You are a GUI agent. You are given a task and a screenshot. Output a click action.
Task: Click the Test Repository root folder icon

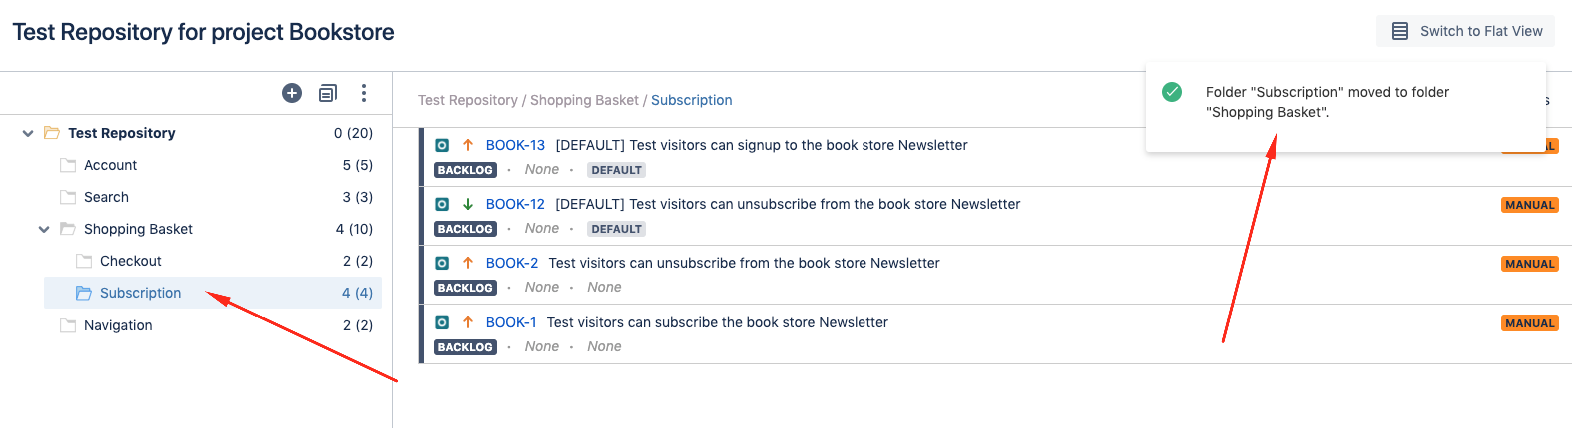52,133
